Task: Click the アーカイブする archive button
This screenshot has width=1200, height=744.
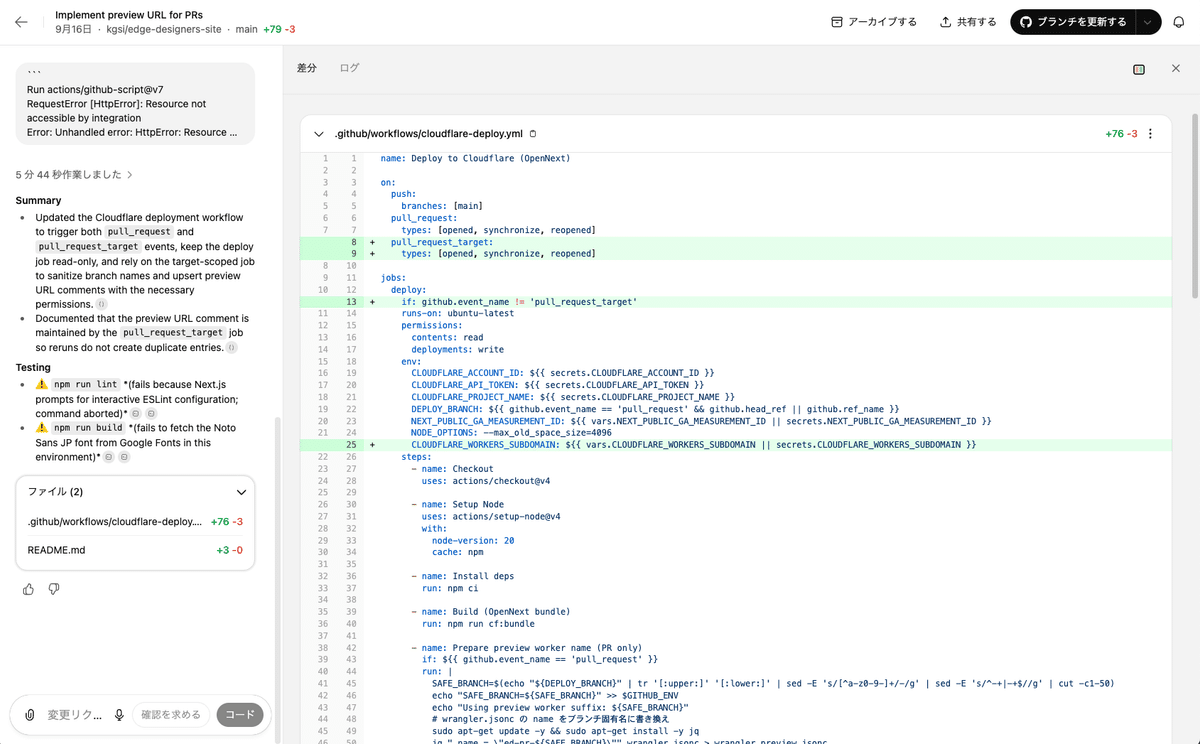Action: tap(874, 22)
